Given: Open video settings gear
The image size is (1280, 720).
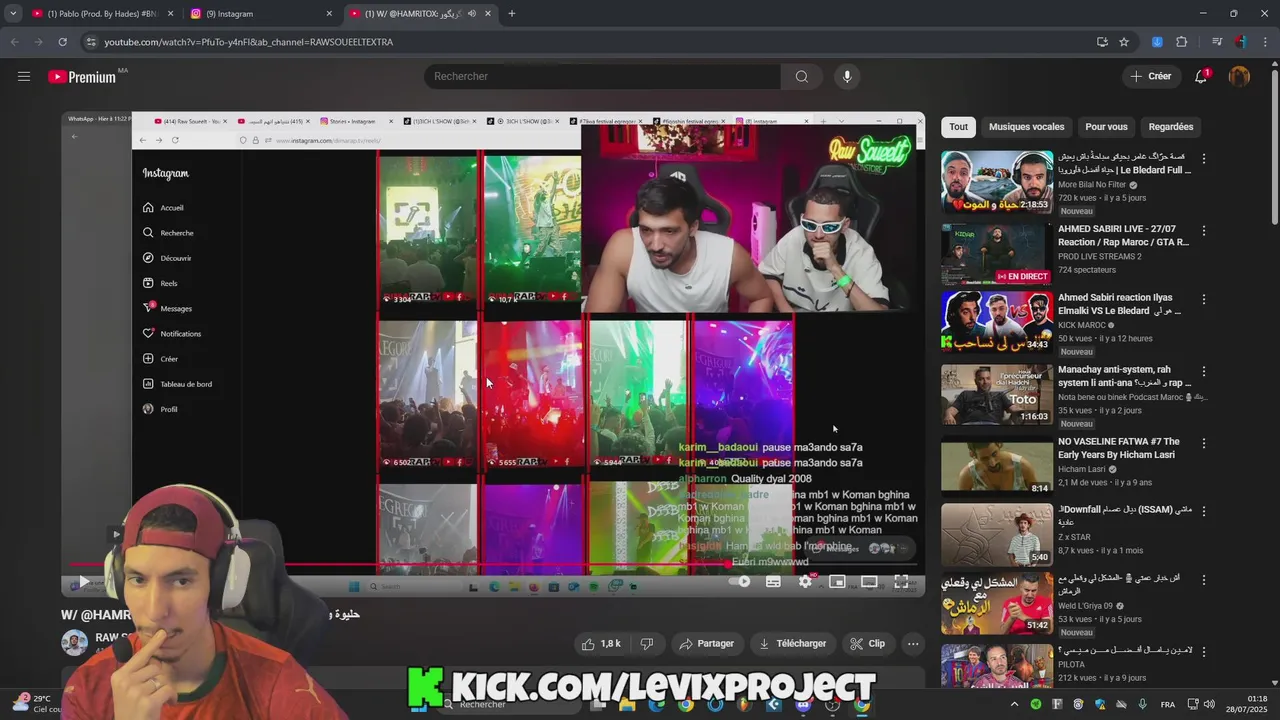Looking at the screenshot, I should (805, 582).
